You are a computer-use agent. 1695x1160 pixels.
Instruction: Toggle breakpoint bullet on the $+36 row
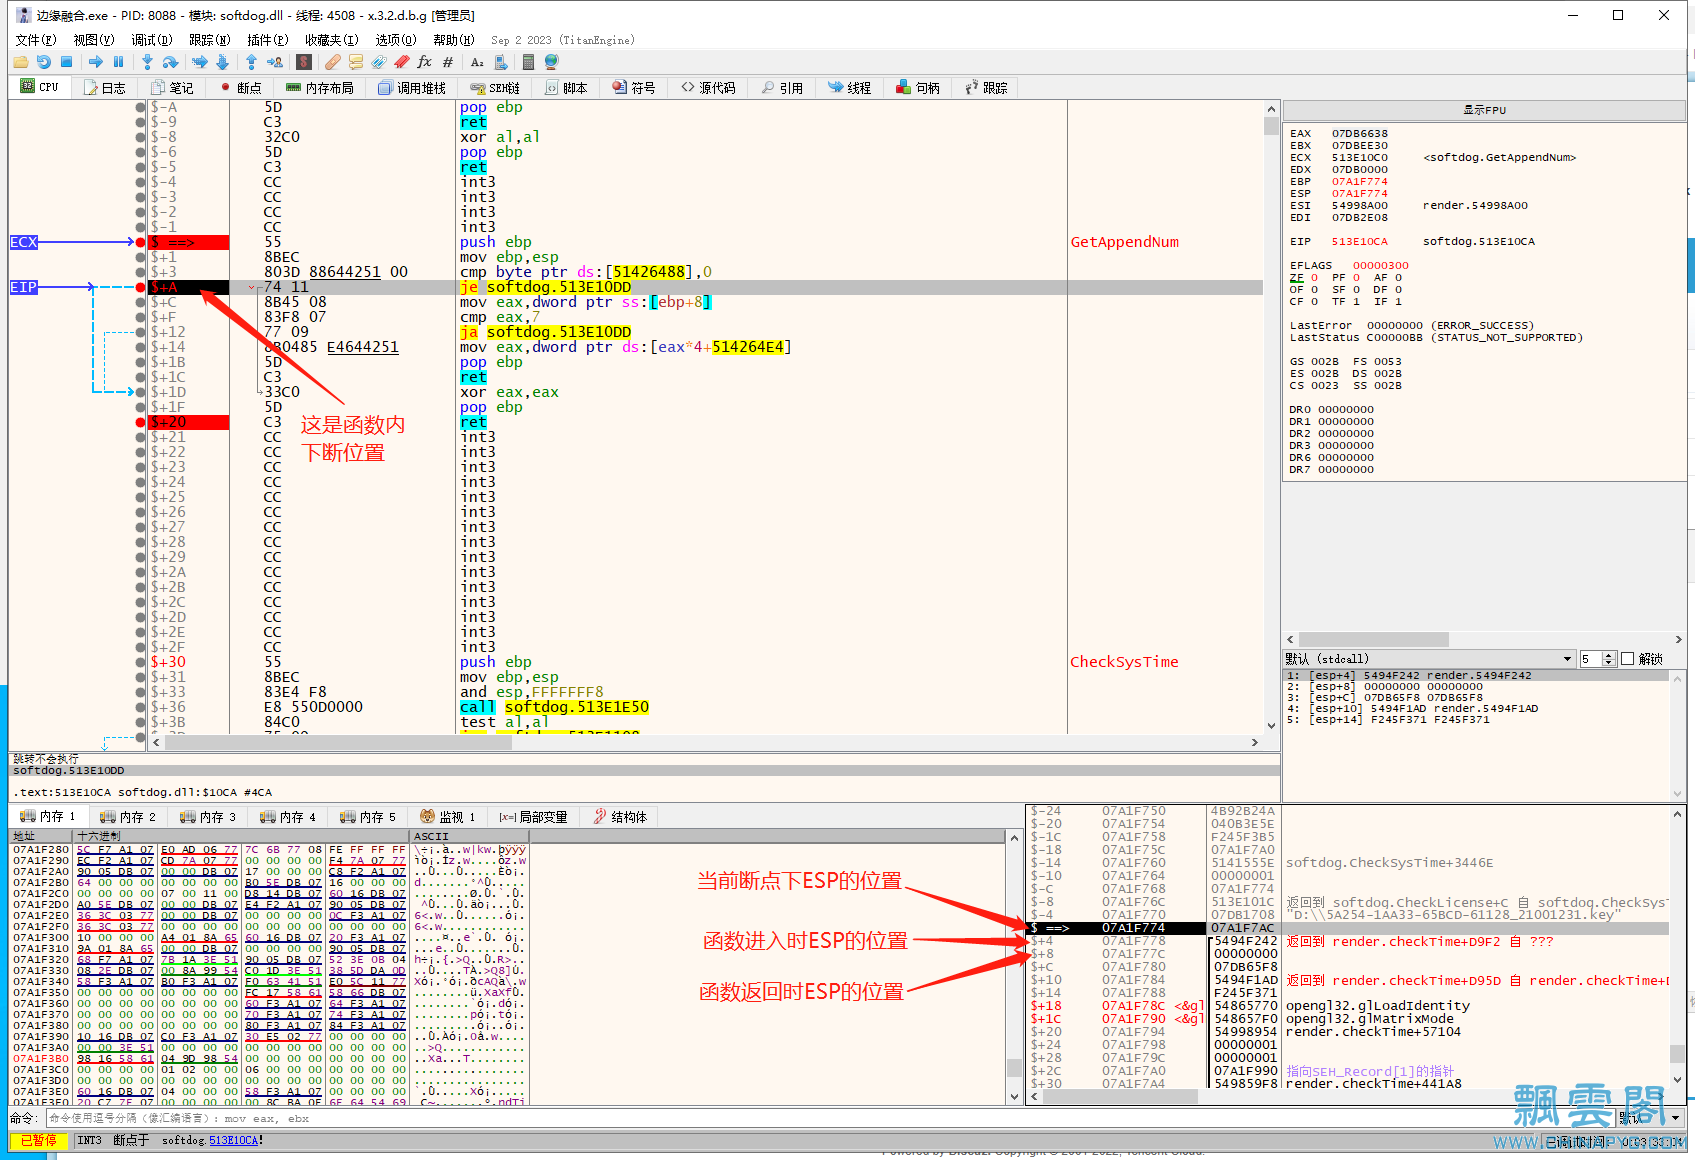pos(140,707)
